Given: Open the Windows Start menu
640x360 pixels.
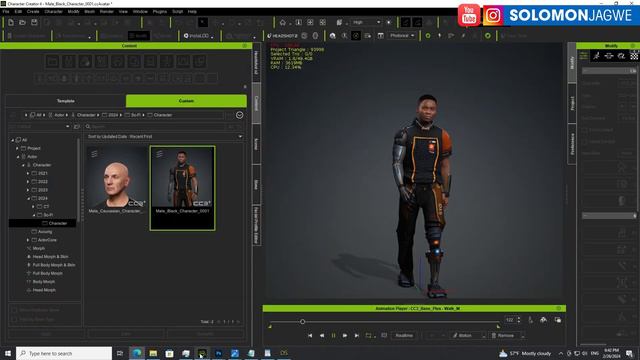Looking at the screenshot, I should (7, 353).
